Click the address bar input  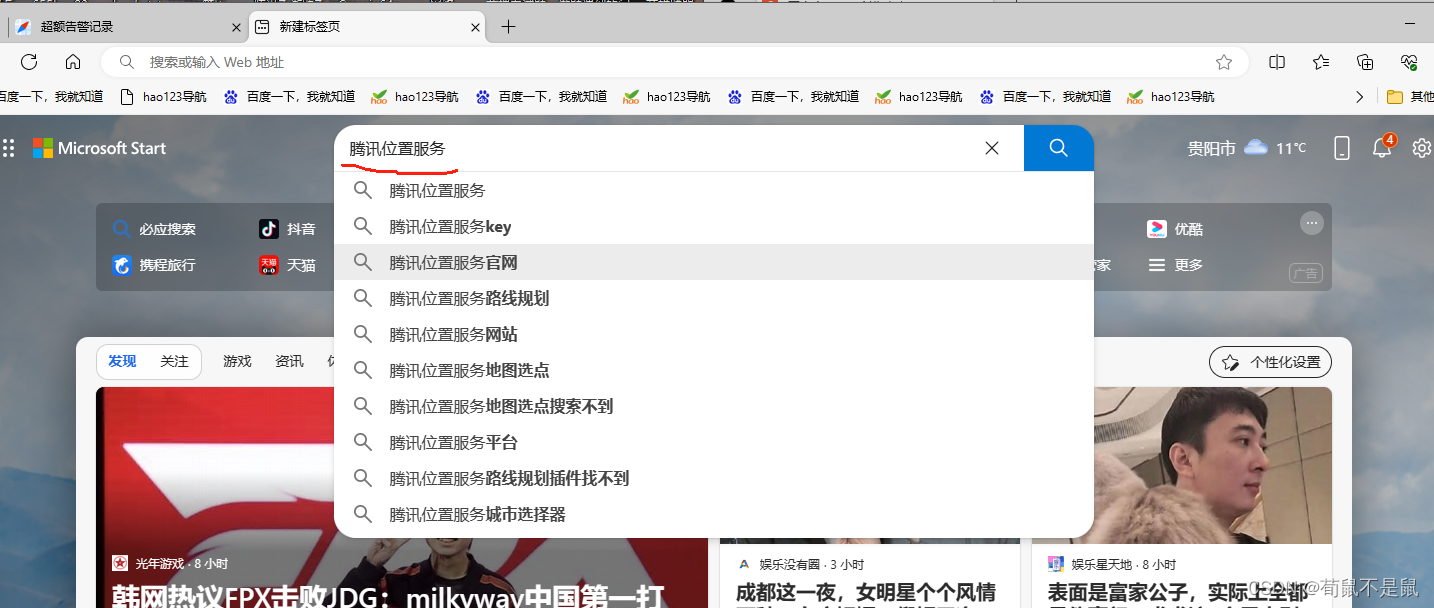point(675,62)
